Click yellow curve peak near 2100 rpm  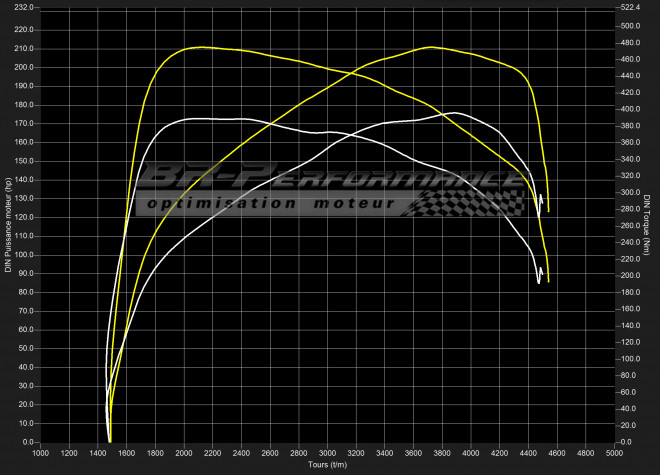click(x=200, y=47)
